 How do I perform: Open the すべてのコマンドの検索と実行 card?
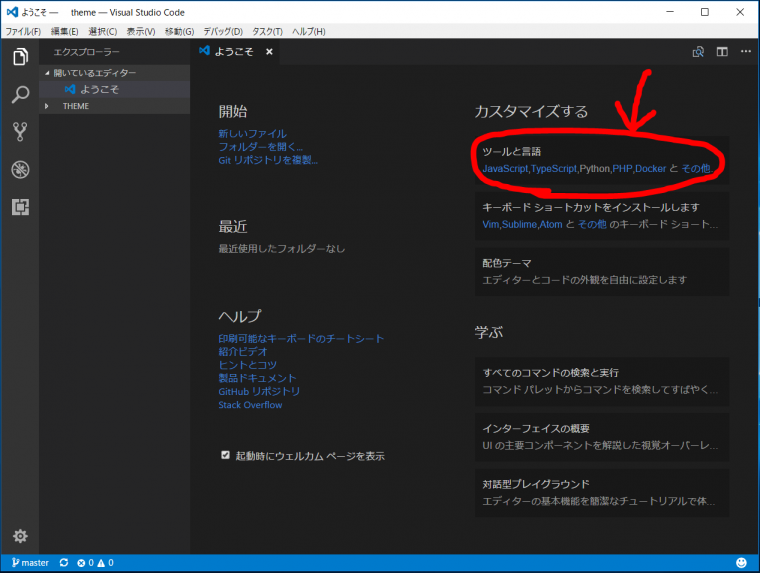coord(602,382)
